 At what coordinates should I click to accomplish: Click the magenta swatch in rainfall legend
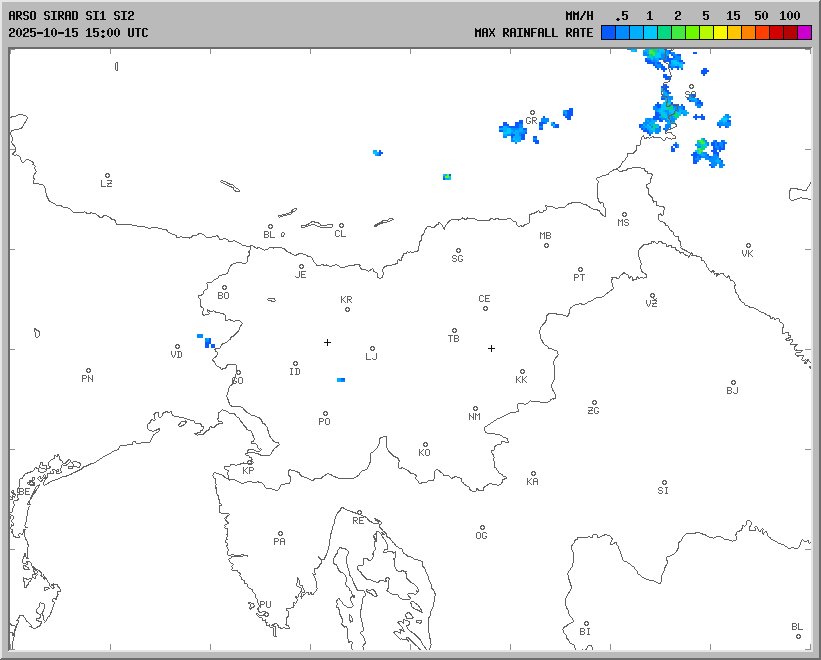pyautogui.click(x=804, y=32)
